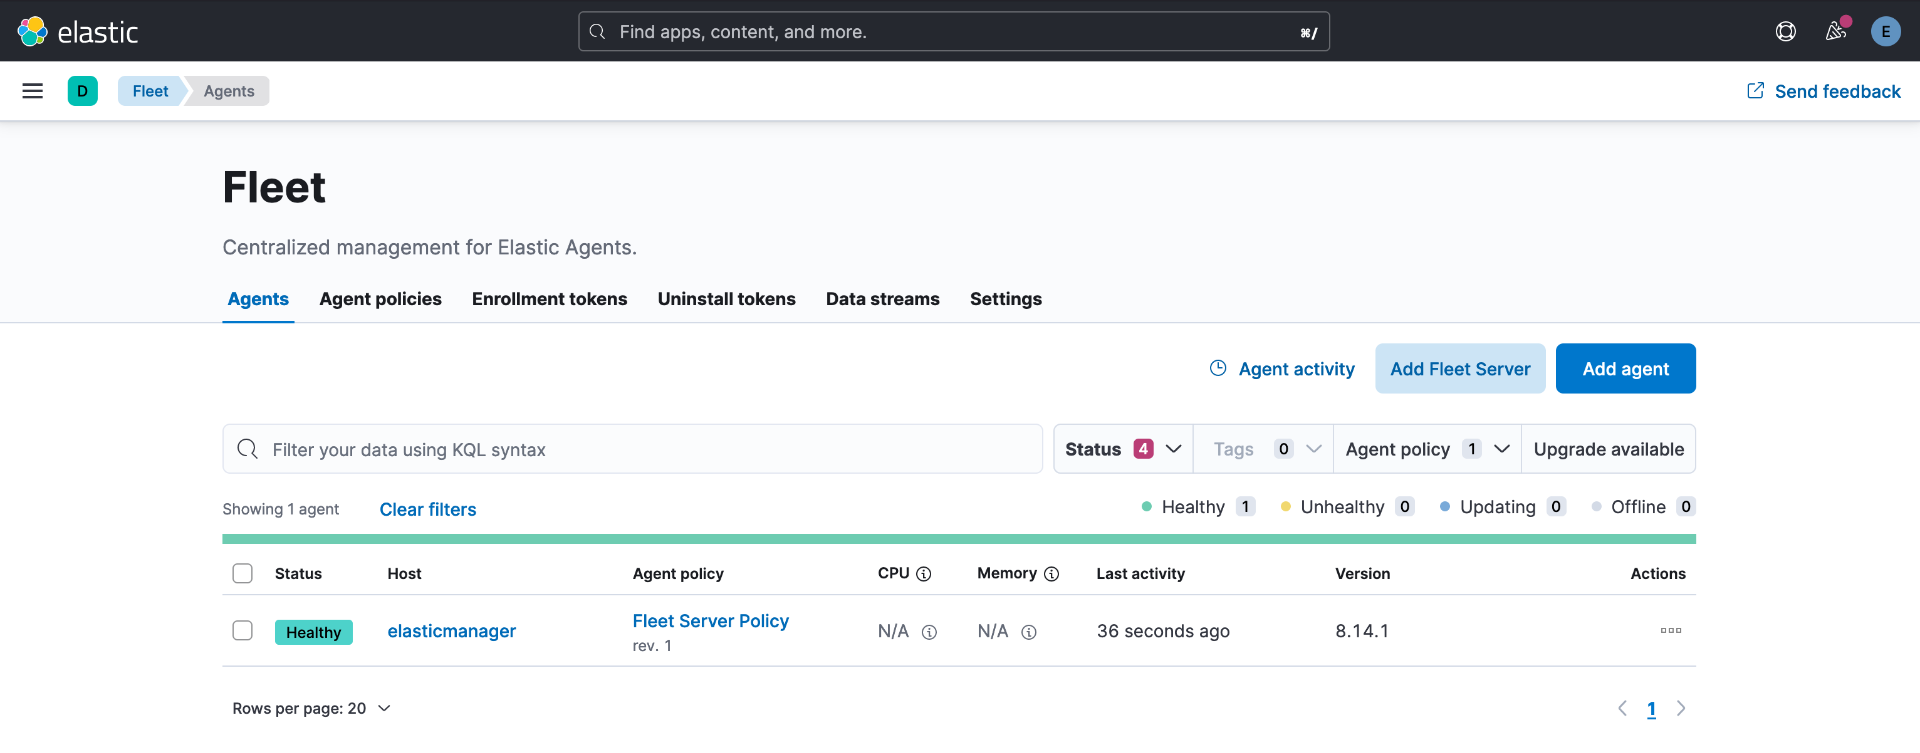The image size is (1920, 753).
Task: Click the Agent policy column header
Action: point(678,574)
